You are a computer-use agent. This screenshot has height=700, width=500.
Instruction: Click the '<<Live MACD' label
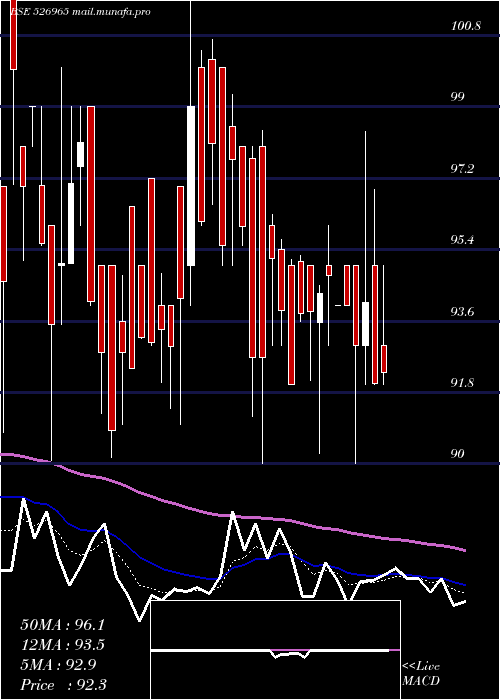[421, 674]
